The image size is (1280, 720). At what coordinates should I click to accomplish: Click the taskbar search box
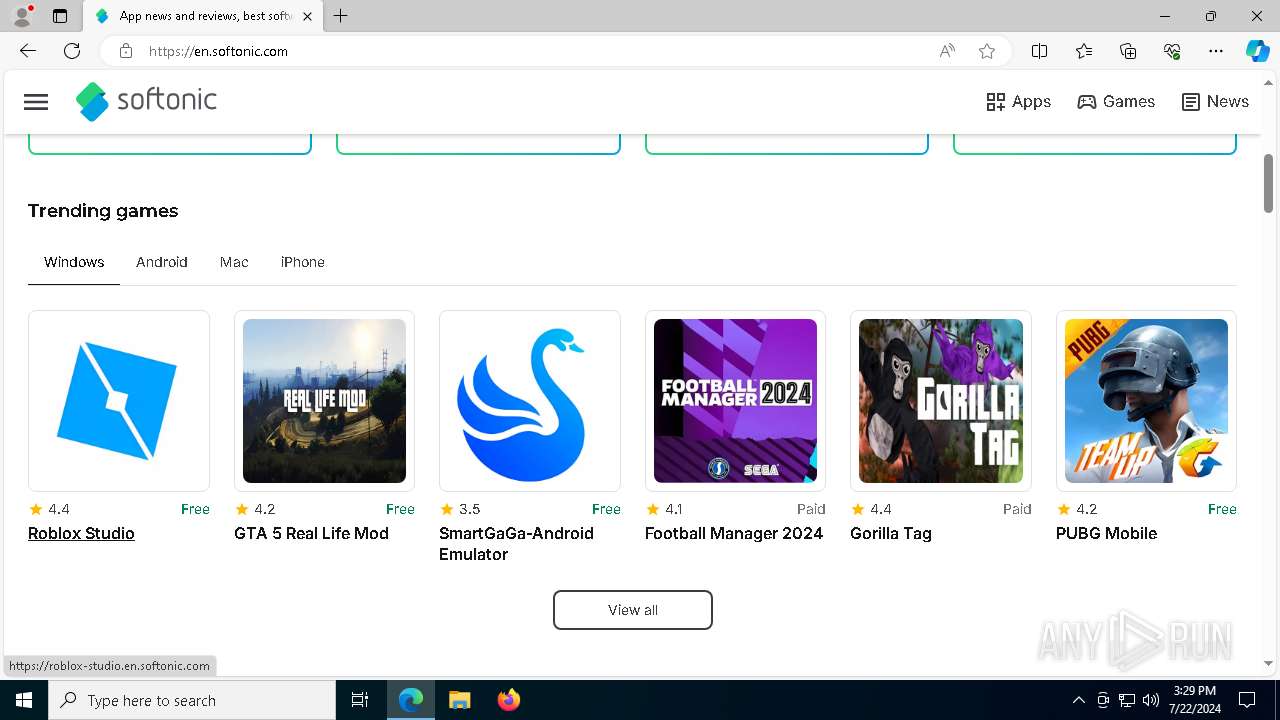coord(192,700)
